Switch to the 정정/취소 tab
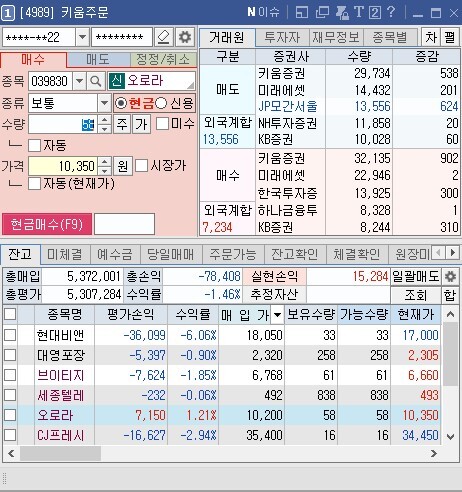 pyautogui.click(x=163, y=60)
